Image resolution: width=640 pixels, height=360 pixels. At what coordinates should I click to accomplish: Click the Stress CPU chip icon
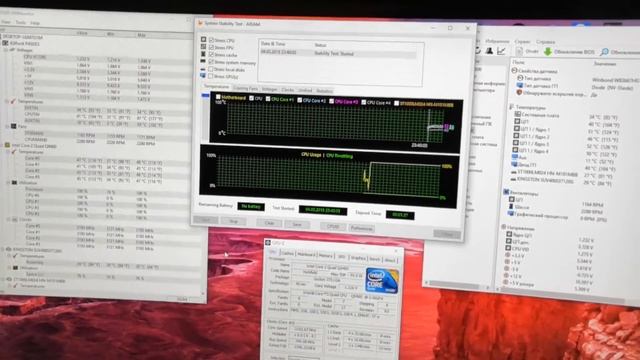(203, 40)
